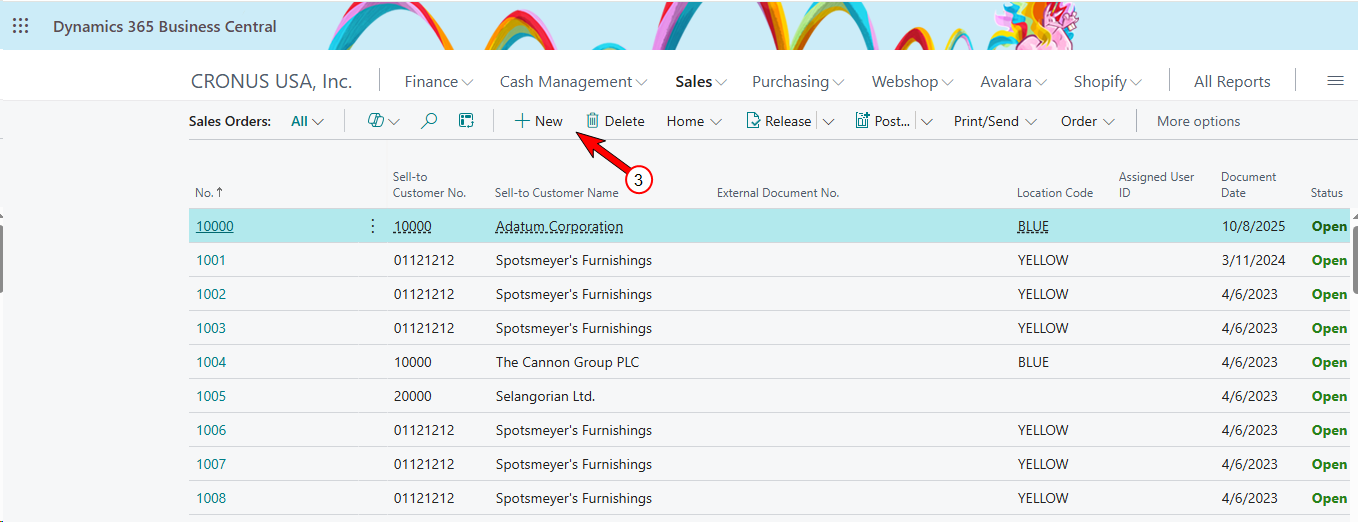Open the Cash Management menu
This screenshot has height=522, width=1358.
(x=574, y=82)
